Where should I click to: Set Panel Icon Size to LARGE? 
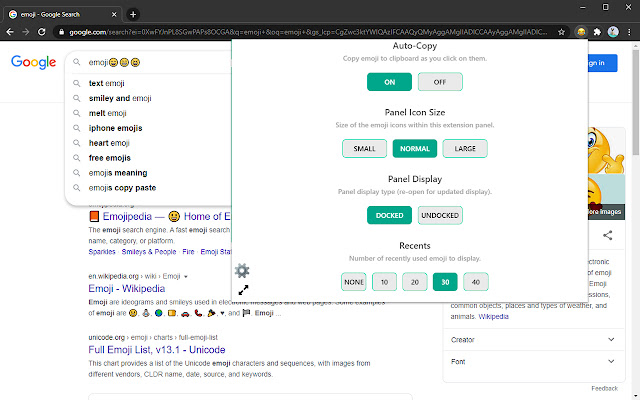pos(465,149)
